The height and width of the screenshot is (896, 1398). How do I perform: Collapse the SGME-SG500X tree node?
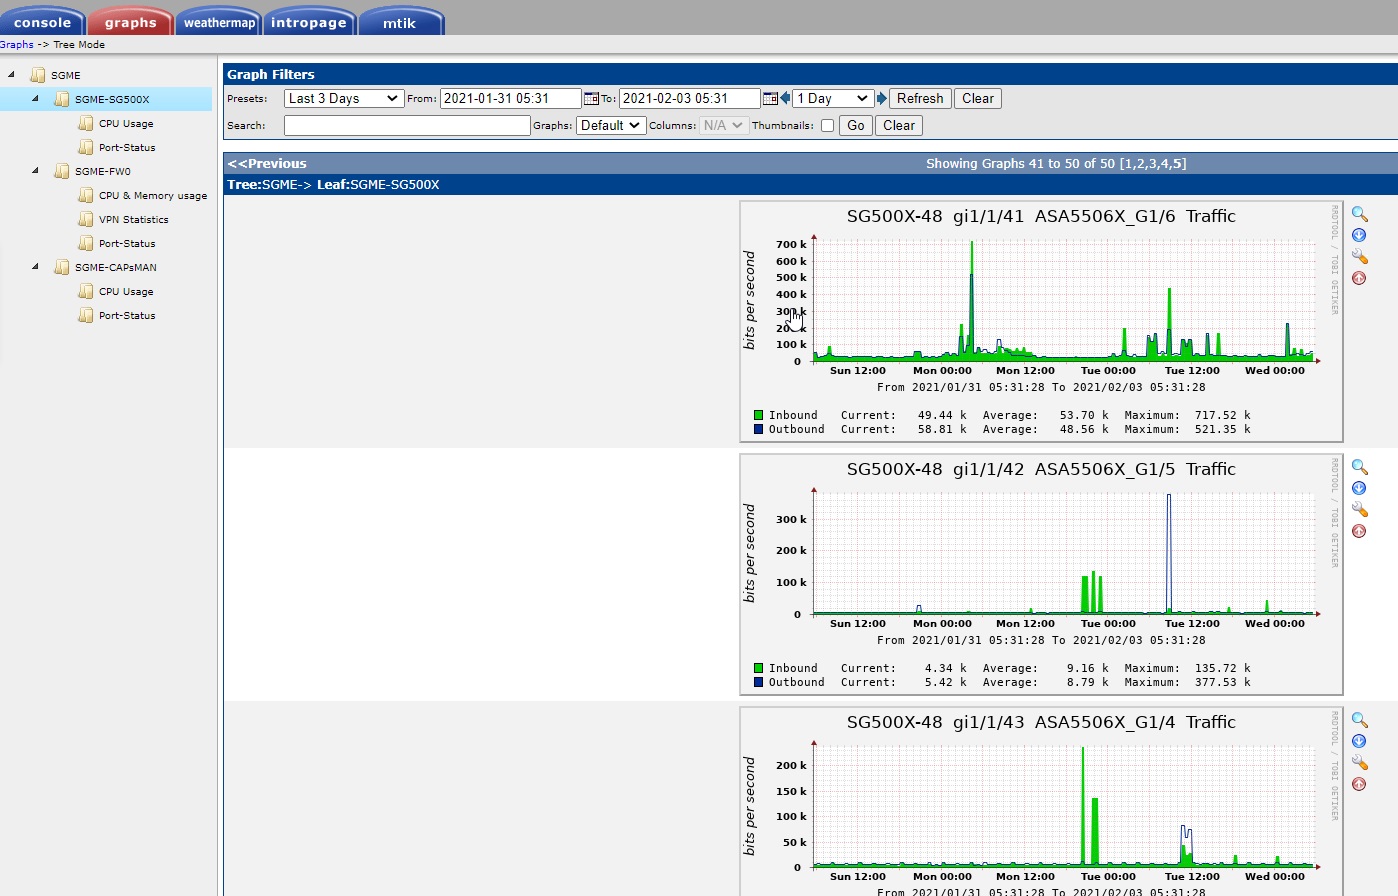tap(35, 98)
